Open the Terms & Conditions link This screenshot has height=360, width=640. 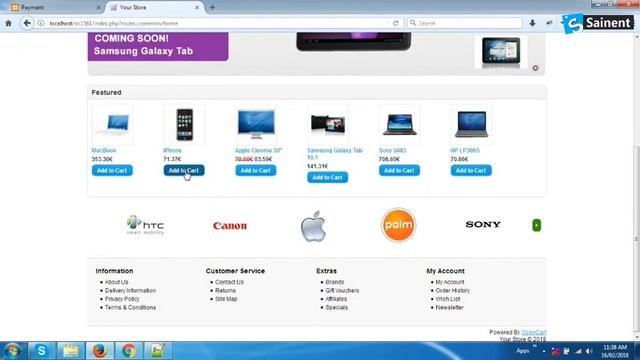[x=130, y=307]
